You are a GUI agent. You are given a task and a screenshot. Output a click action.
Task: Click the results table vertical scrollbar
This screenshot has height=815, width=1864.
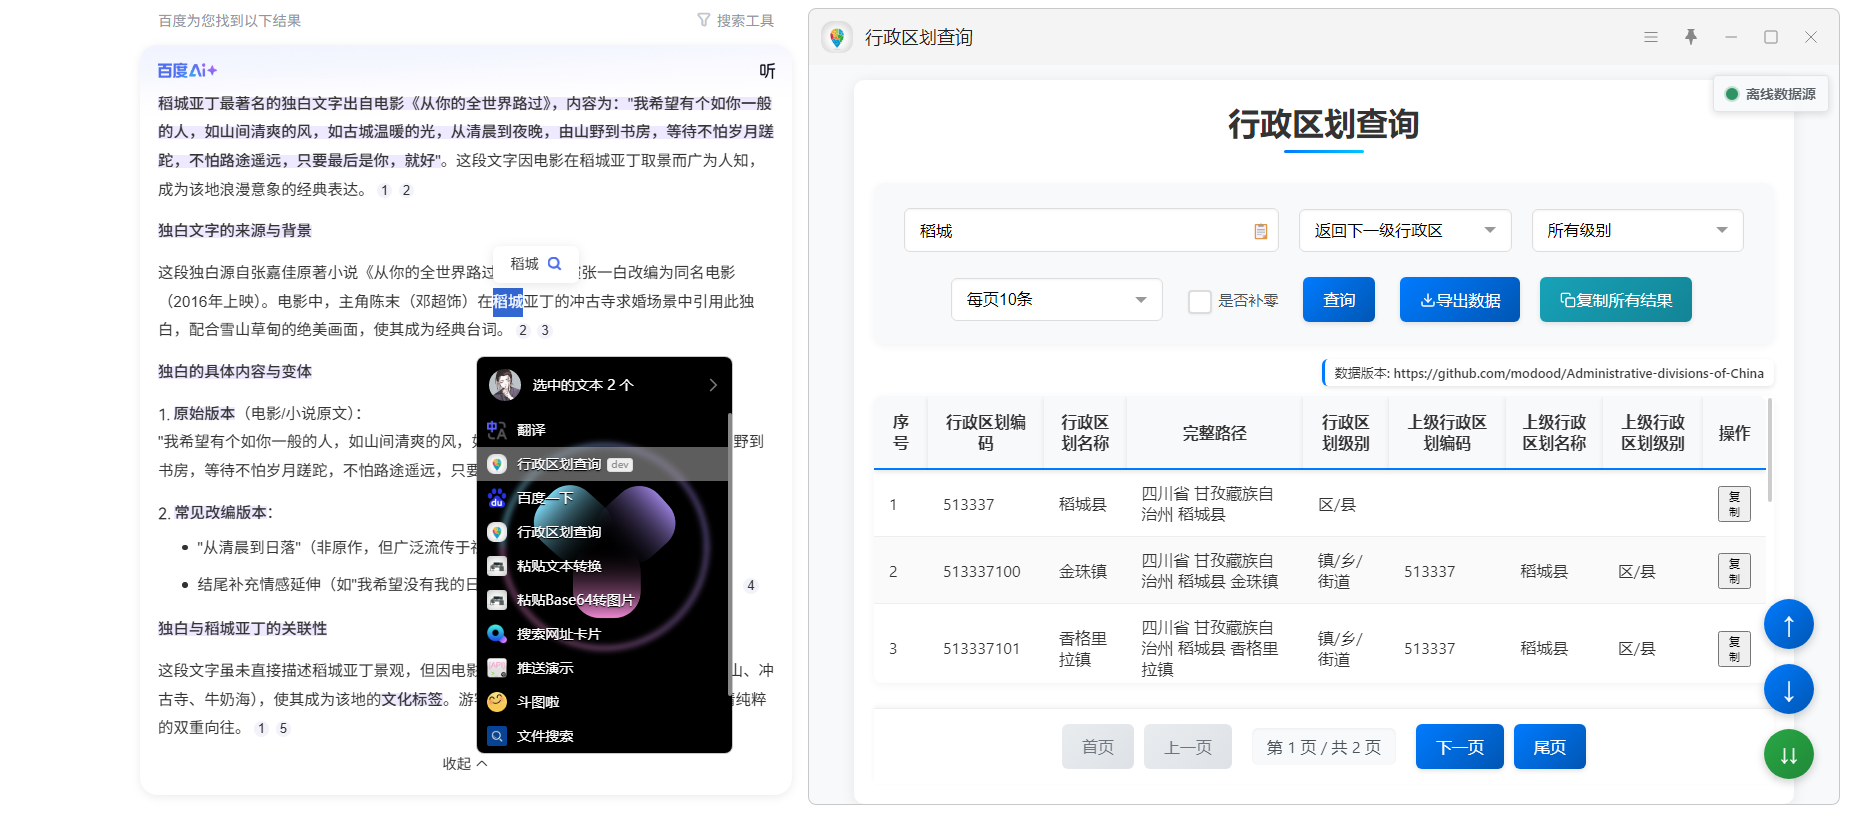1770,450
